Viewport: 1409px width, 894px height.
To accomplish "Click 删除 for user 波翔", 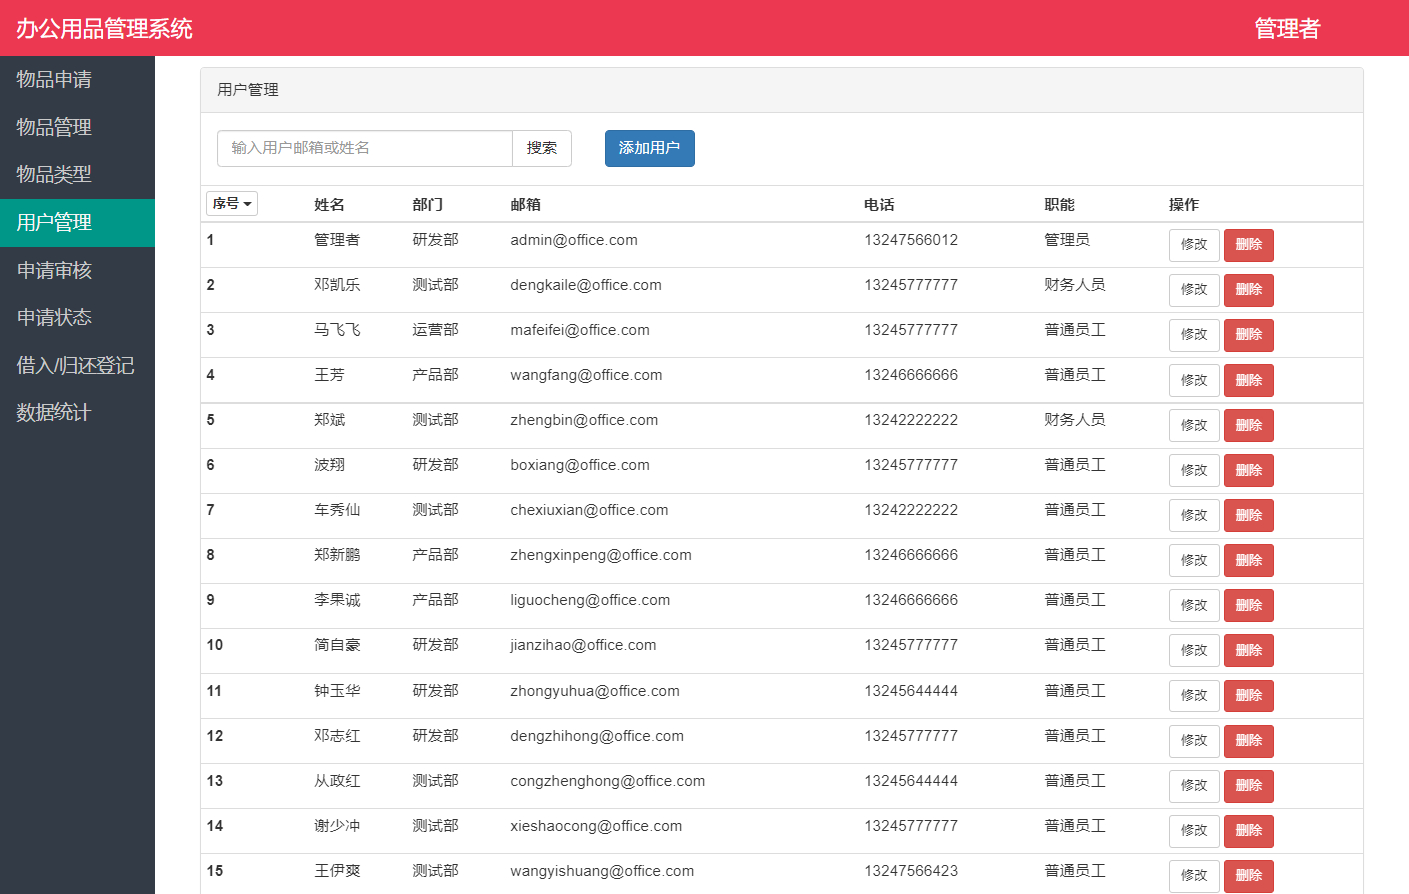I will pos(1248,470).
